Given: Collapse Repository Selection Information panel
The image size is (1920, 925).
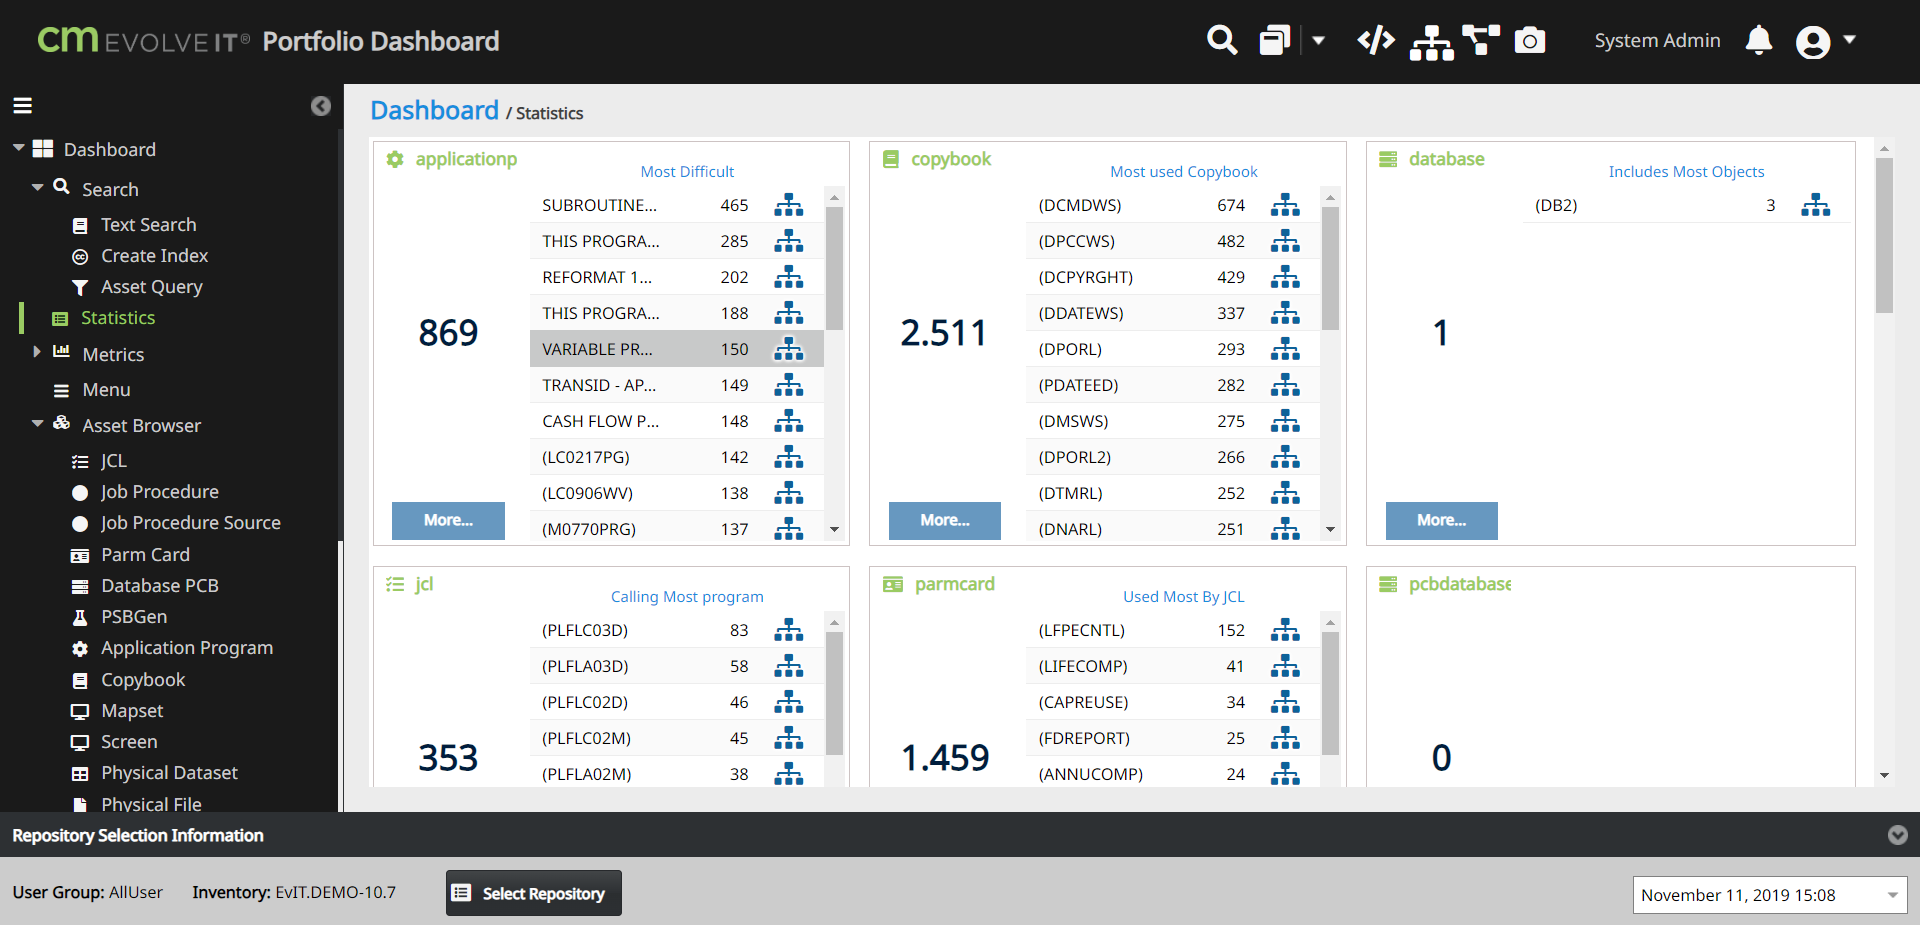Looking at the screenshot, I should coord(1897,835).
